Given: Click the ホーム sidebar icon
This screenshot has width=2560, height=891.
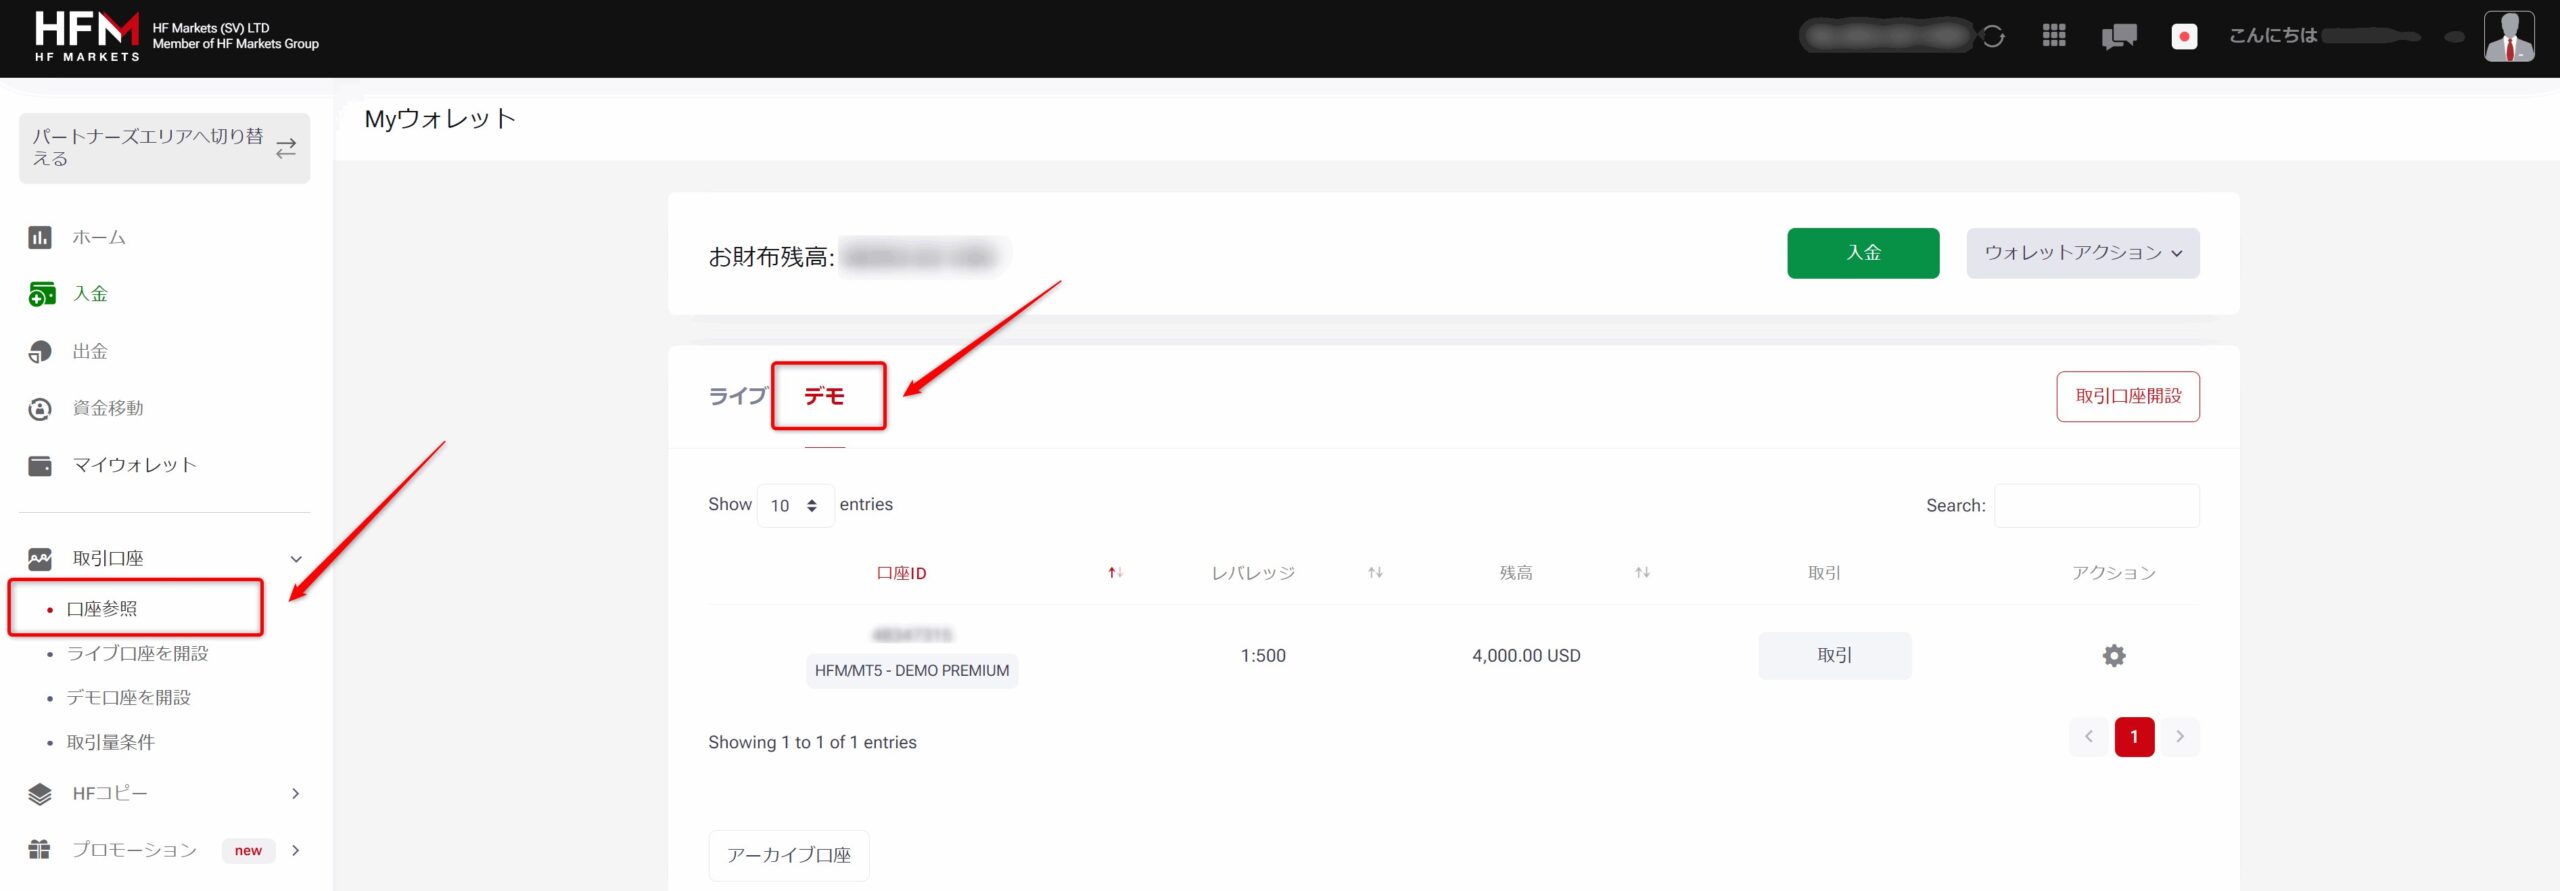Looking at the screenshot, I should (40, 238).
